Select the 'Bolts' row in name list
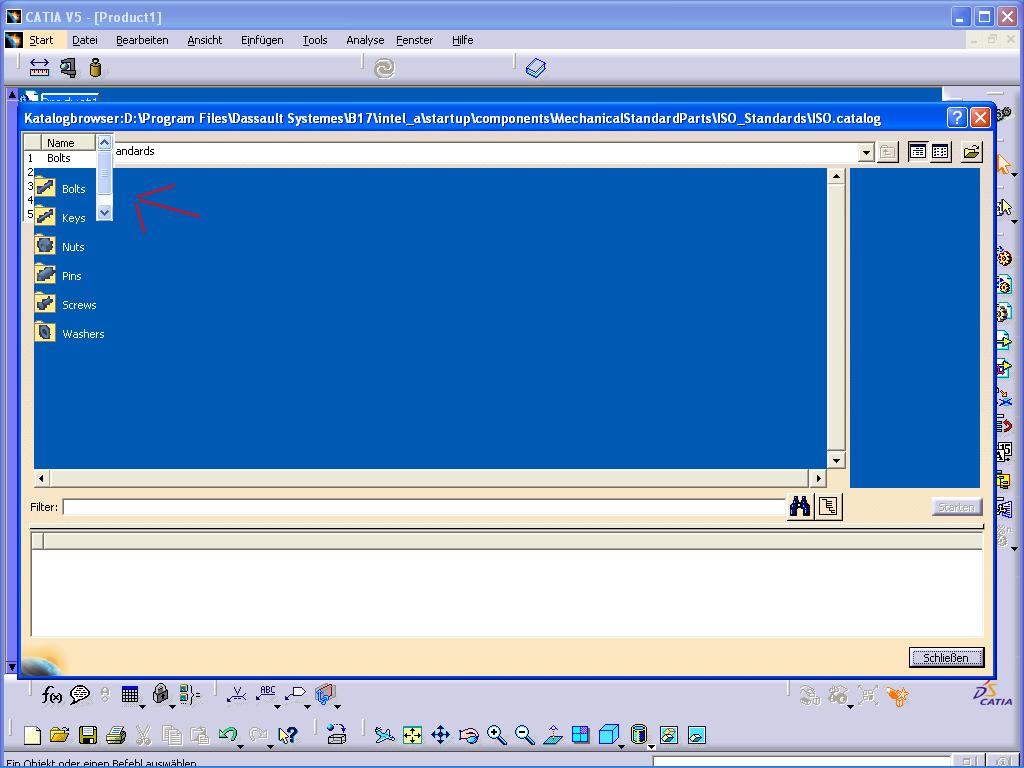 pos(59,158)
